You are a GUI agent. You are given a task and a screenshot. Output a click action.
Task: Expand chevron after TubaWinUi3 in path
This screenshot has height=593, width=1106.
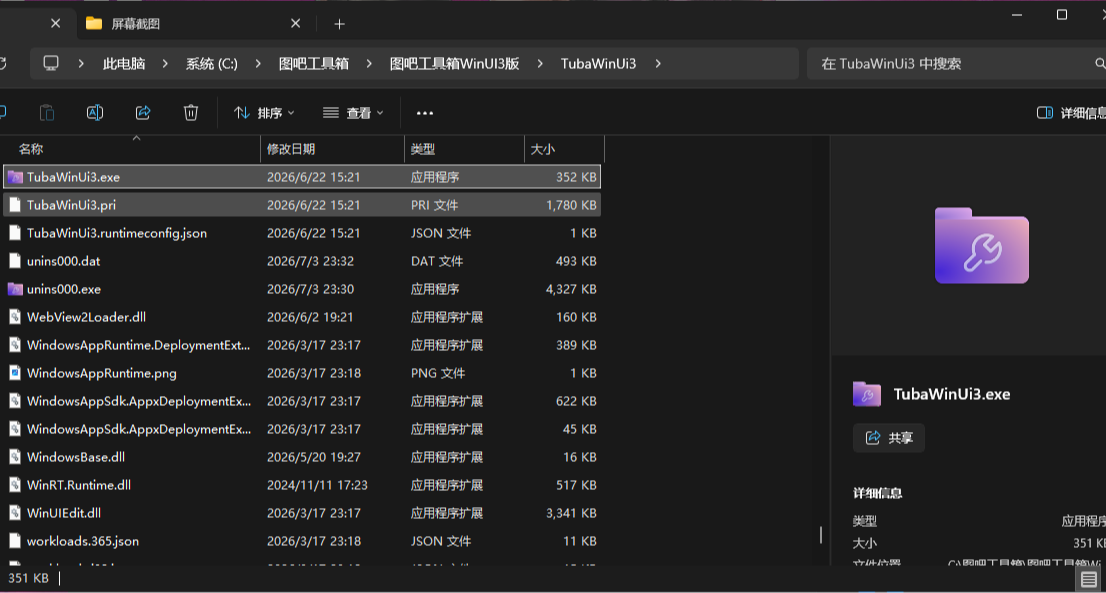[x=658, y=63]
